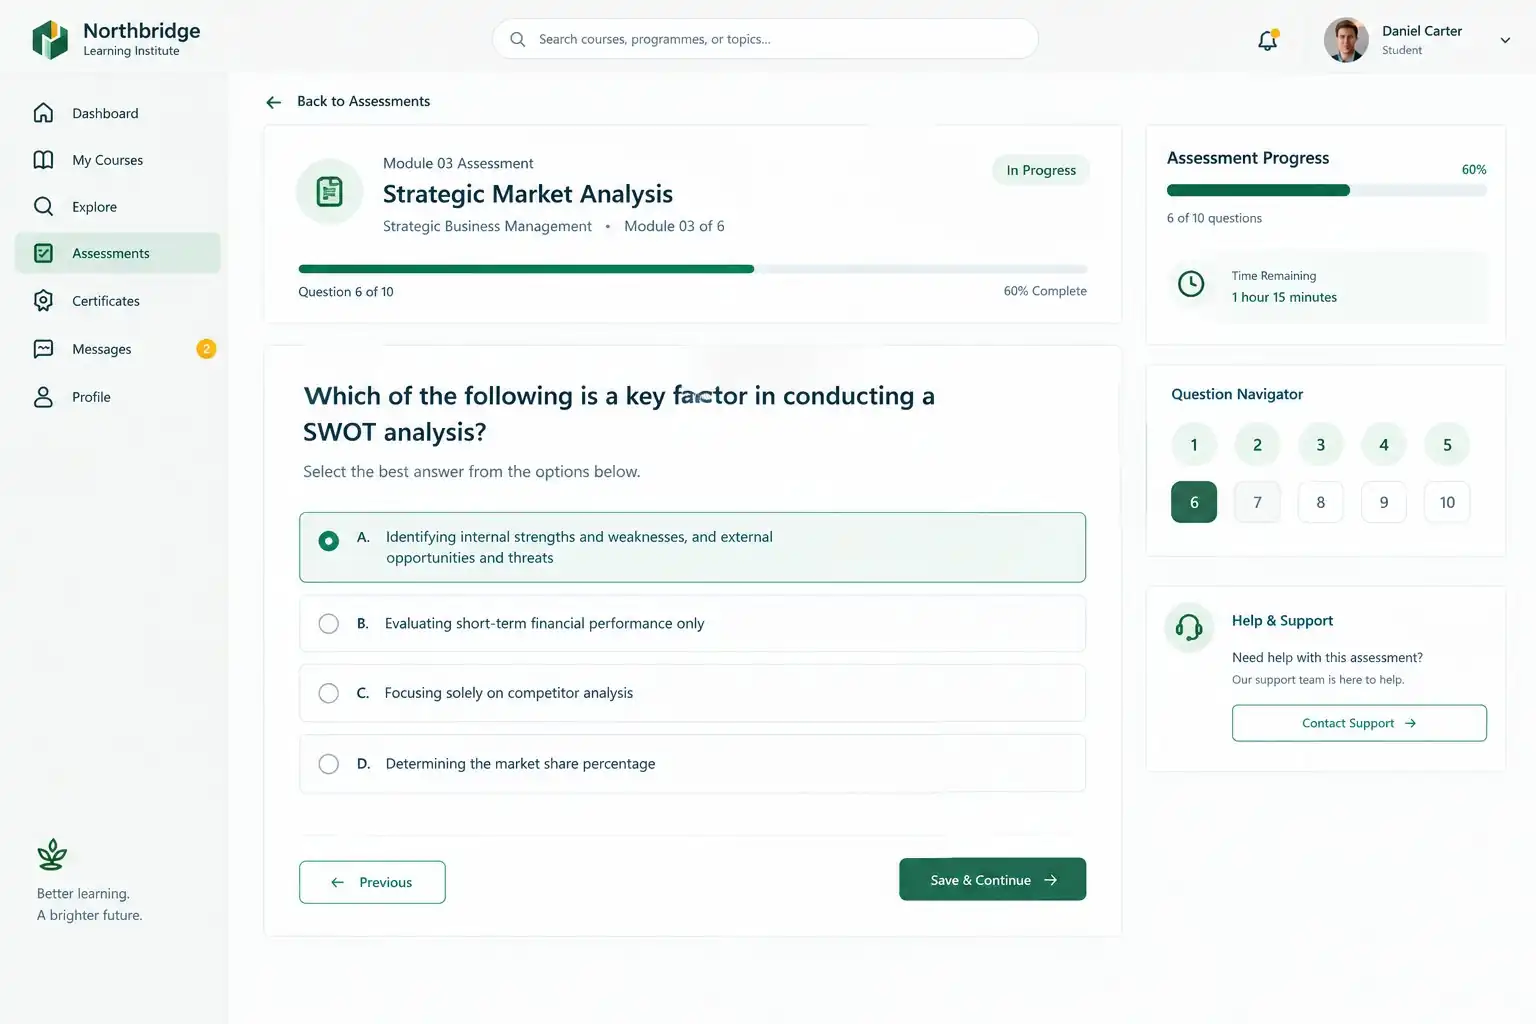Click the Assessment Progress 60% bar
Image resolution: width=1536 pixels, height=1024 pixels.
tap(1326, 190)
